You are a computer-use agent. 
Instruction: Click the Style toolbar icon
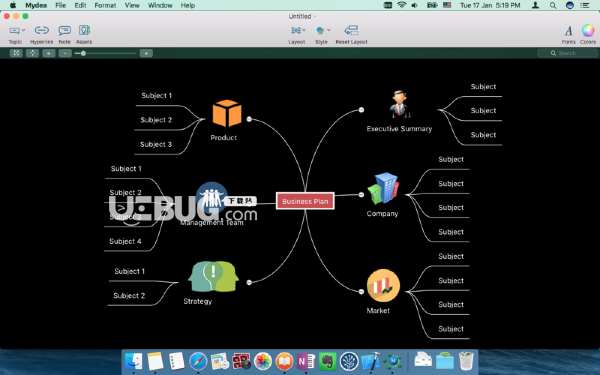[x=320, y=30]
